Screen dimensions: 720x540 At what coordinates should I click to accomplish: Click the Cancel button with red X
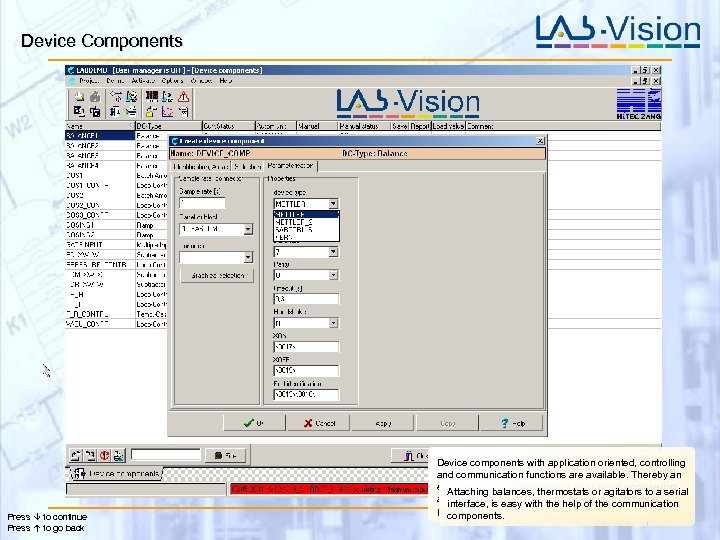coord(319,423)
